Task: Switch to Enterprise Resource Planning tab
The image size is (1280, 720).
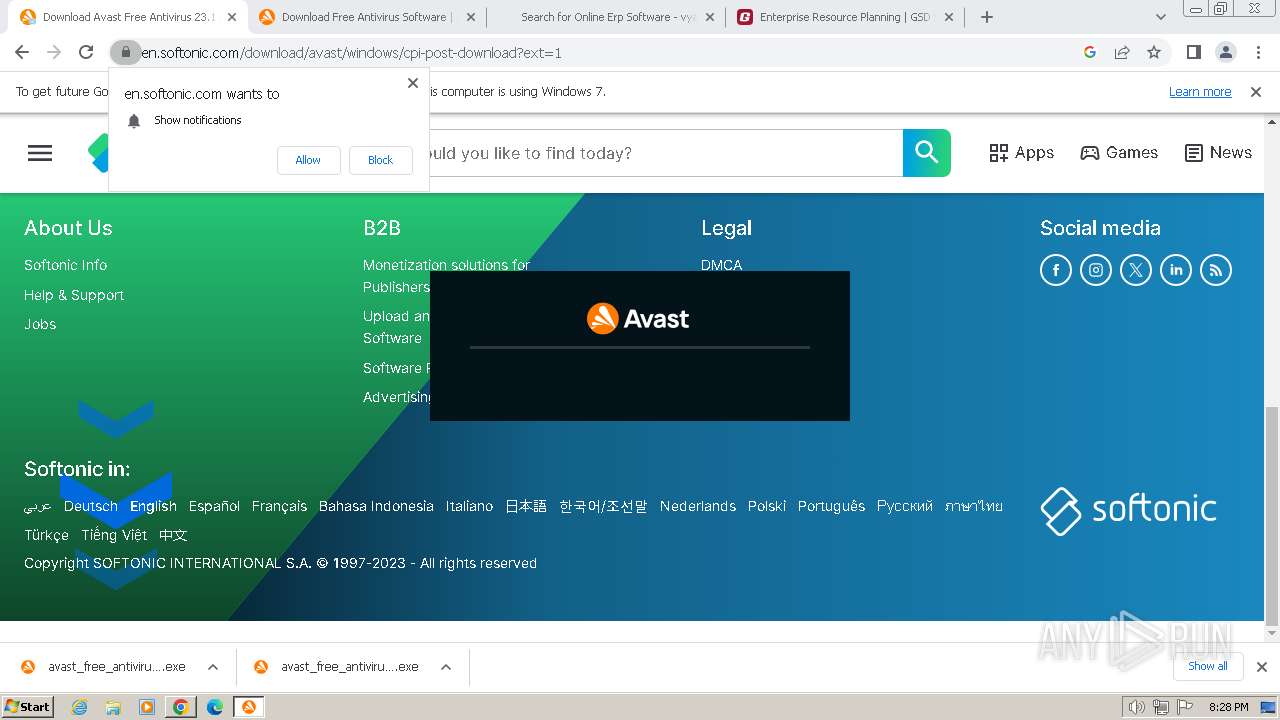Action: 845,17
